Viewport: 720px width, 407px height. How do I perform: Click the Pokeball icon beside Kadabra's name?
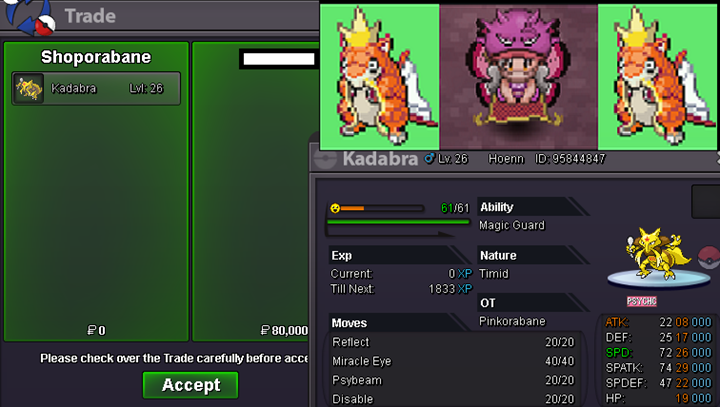click(x=325, y=160)
